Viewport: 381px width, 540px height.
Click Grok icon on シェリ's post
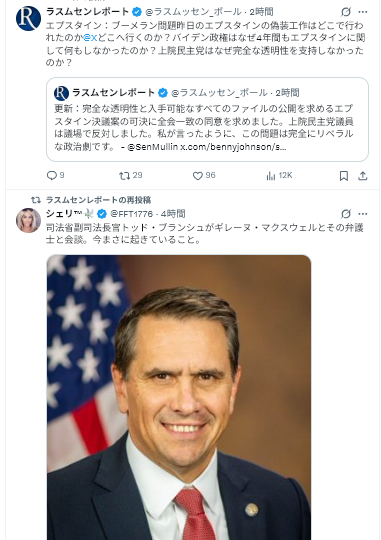[x=346, y=214]
